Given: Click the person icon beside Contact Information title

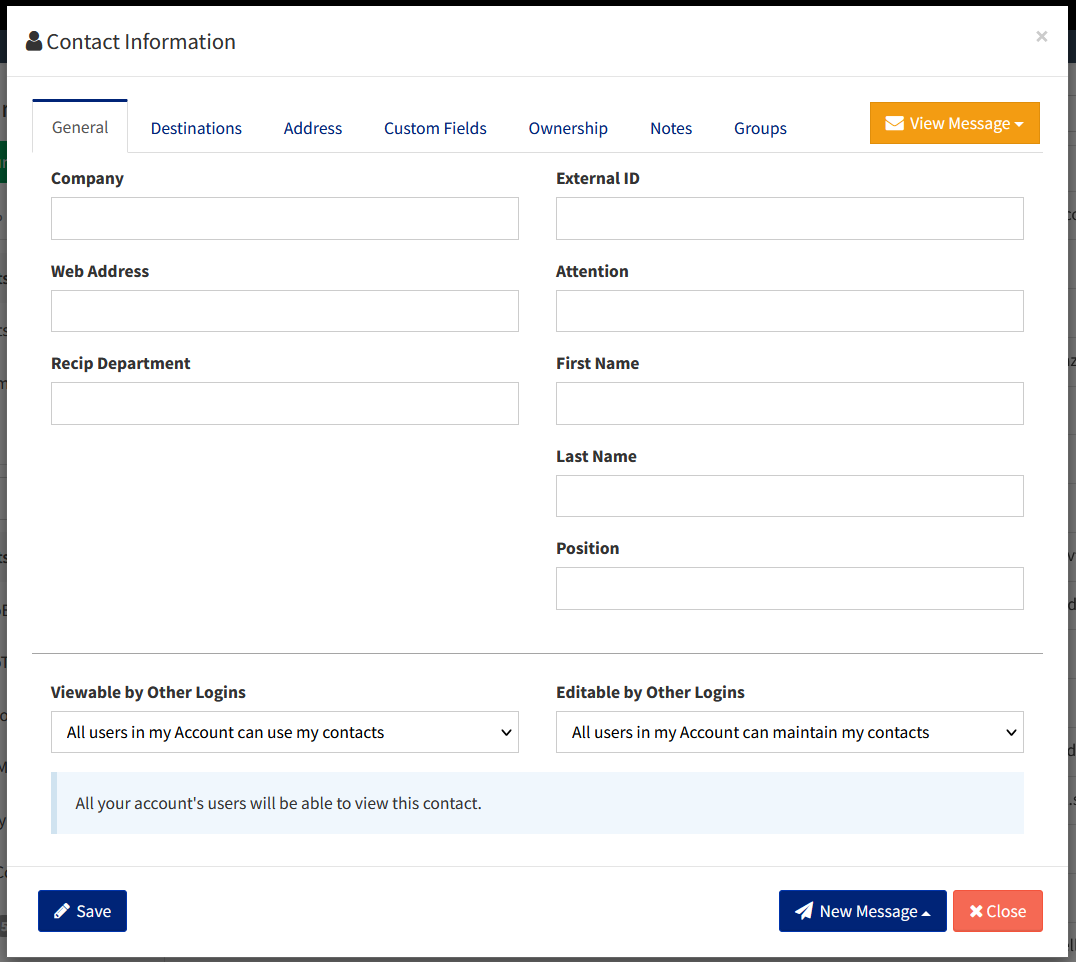Looking at the screenshot, I should click(x=33, y=41).
